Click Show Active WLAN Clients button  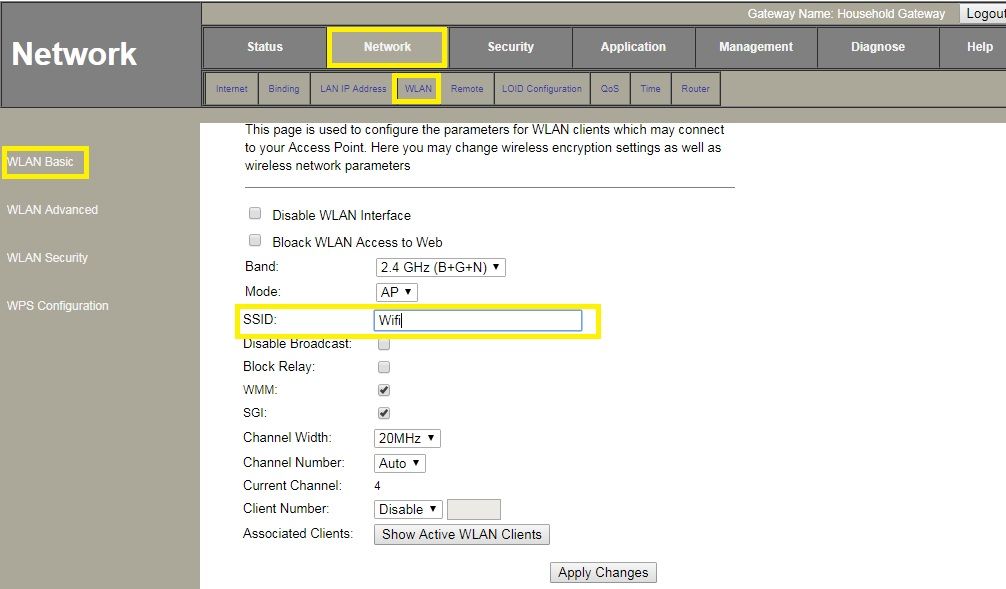point(461,534)
